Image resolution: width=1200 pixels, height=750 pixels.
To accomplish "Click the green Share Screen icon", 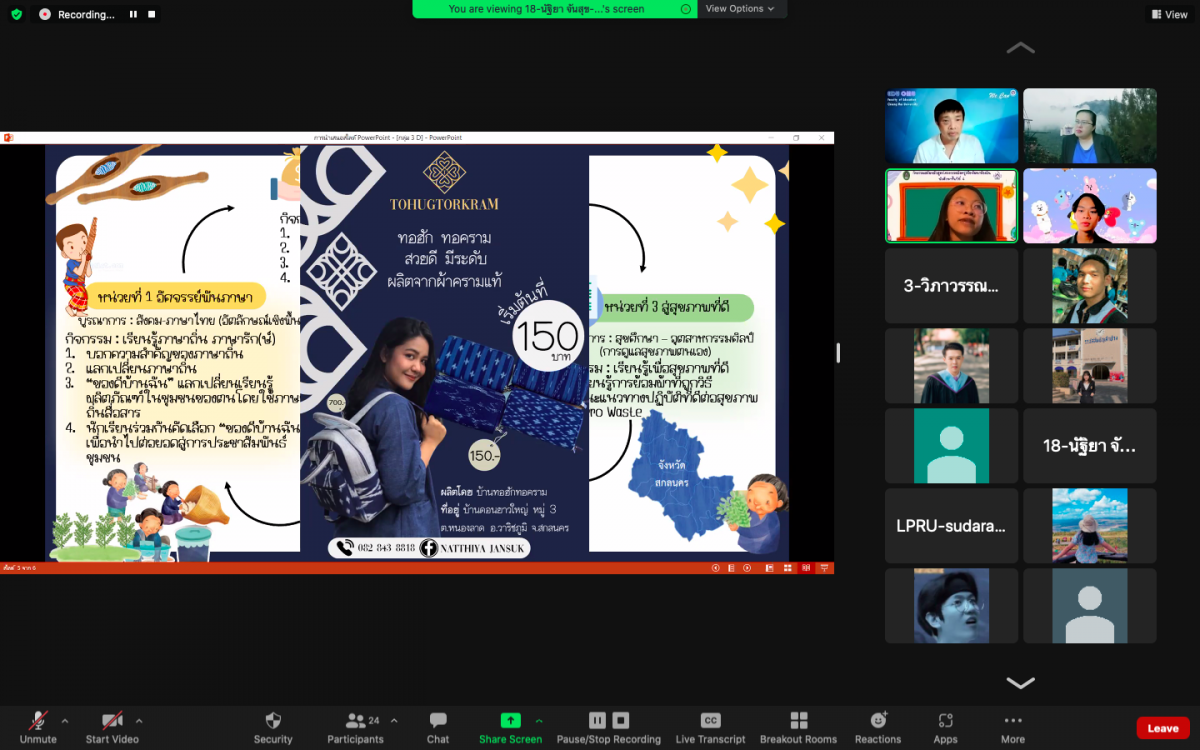I will pyautogui.click(x=510, y=720).
